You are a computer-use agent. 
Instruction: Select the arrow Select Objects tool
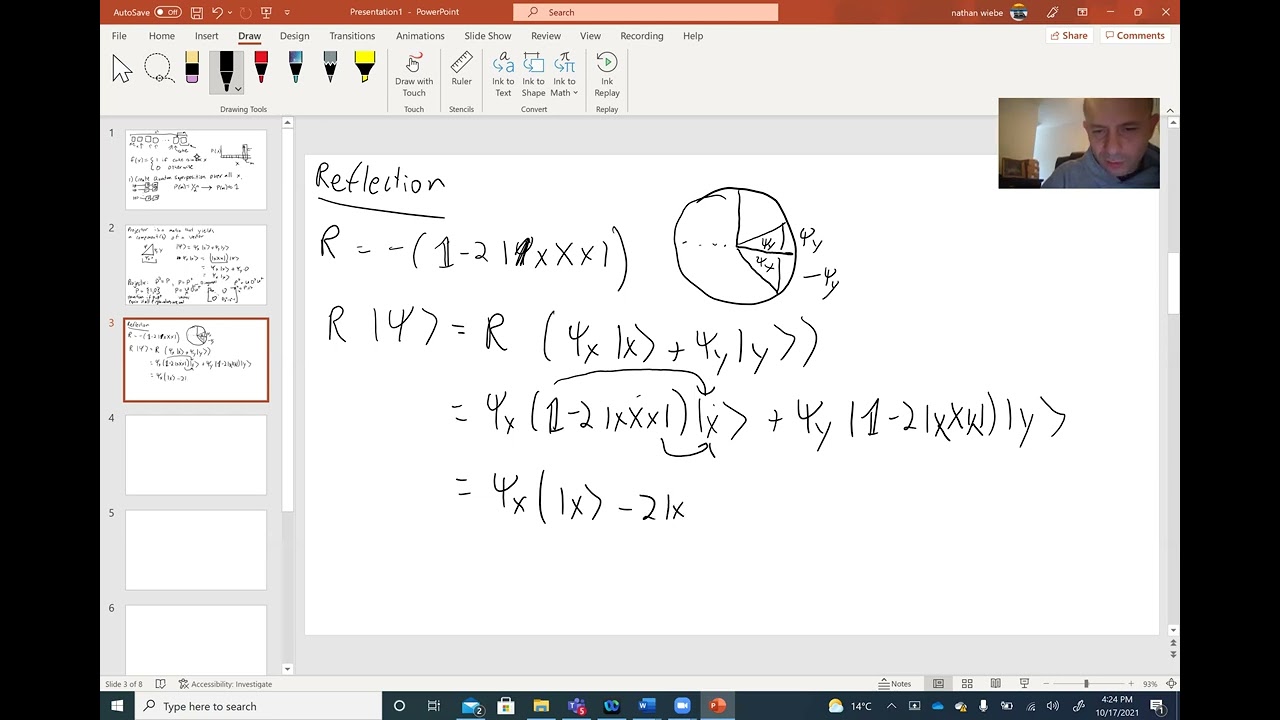[x=122, y=70]
